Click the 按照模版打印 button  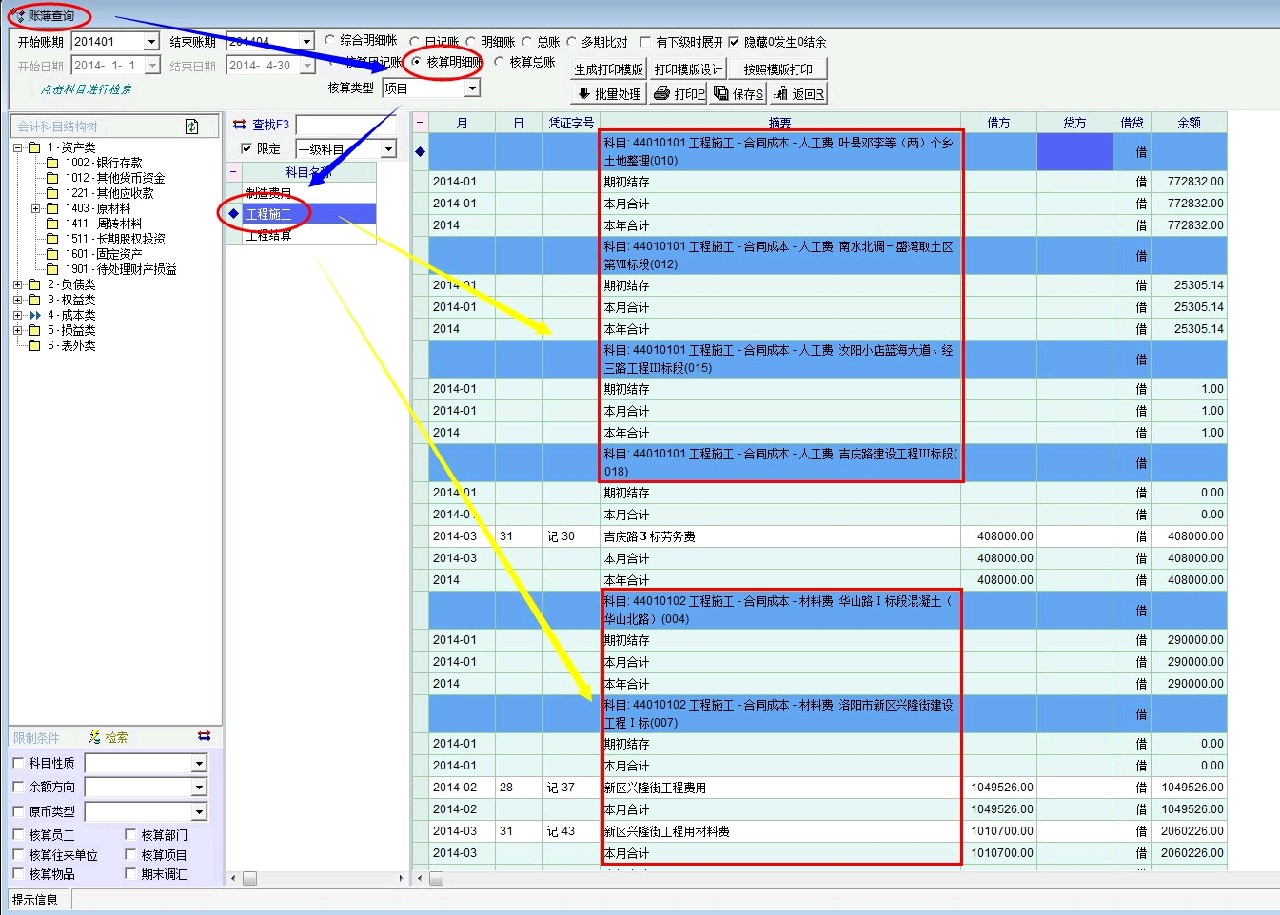(778, 69)
